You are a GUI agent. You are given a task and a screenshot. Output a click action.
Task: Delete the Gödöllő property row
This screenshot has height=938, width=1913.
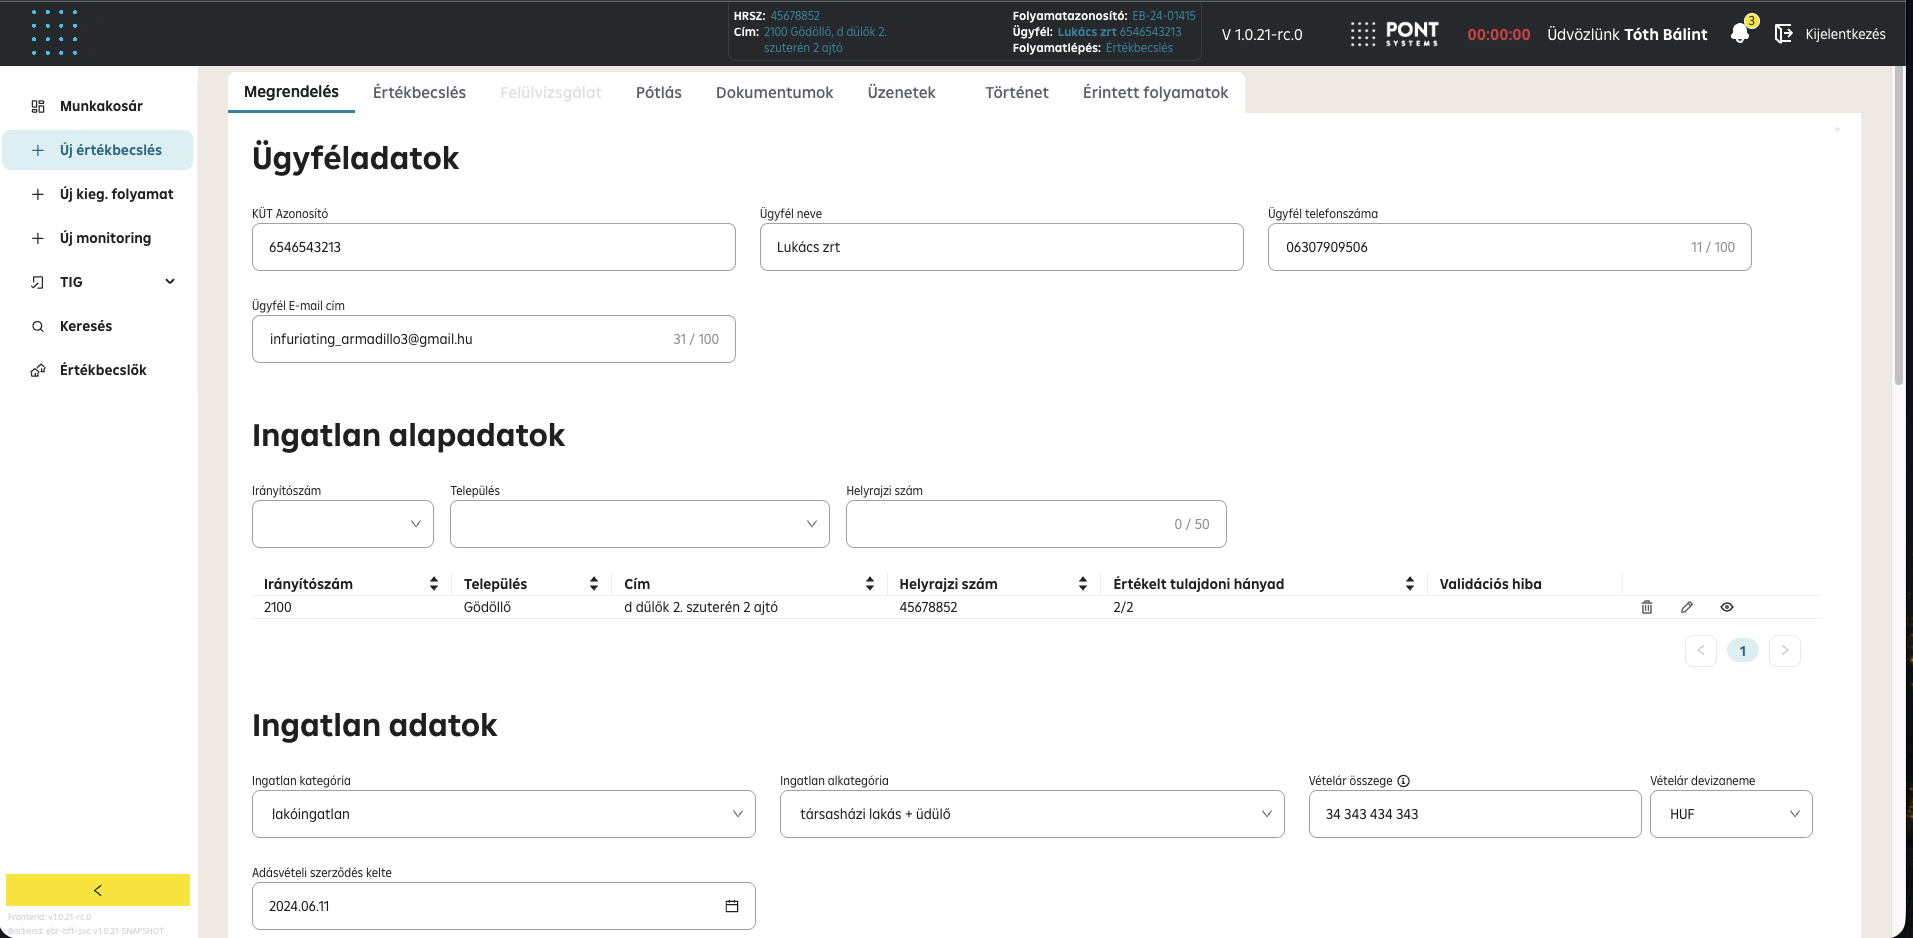[1647, 607]
